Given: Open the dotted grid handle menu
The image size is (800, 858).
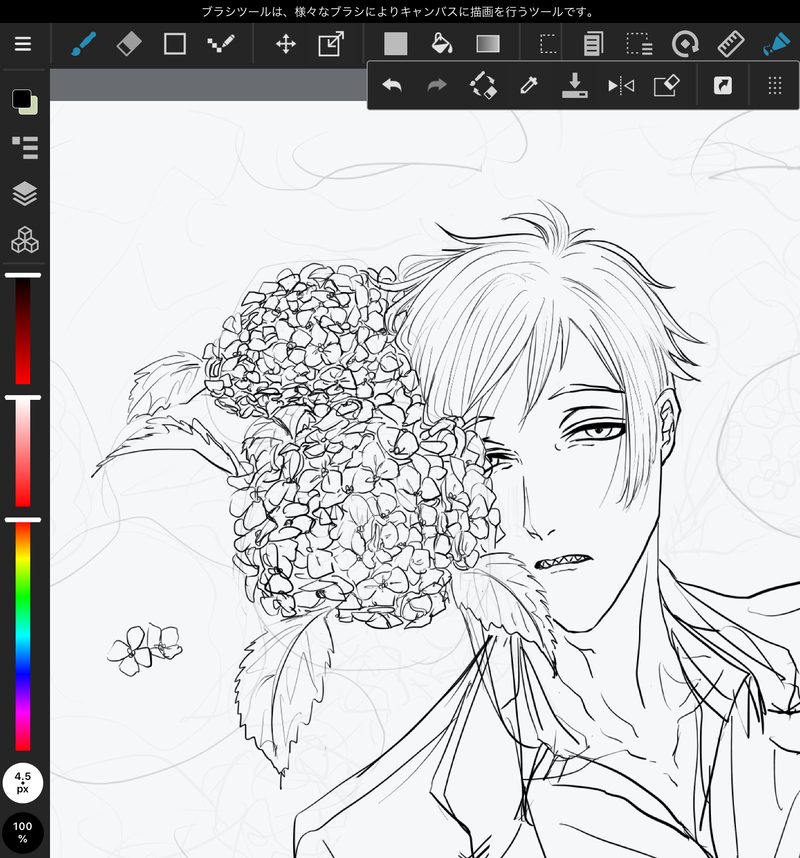Looking at the screenshot, I should (775, 85).
